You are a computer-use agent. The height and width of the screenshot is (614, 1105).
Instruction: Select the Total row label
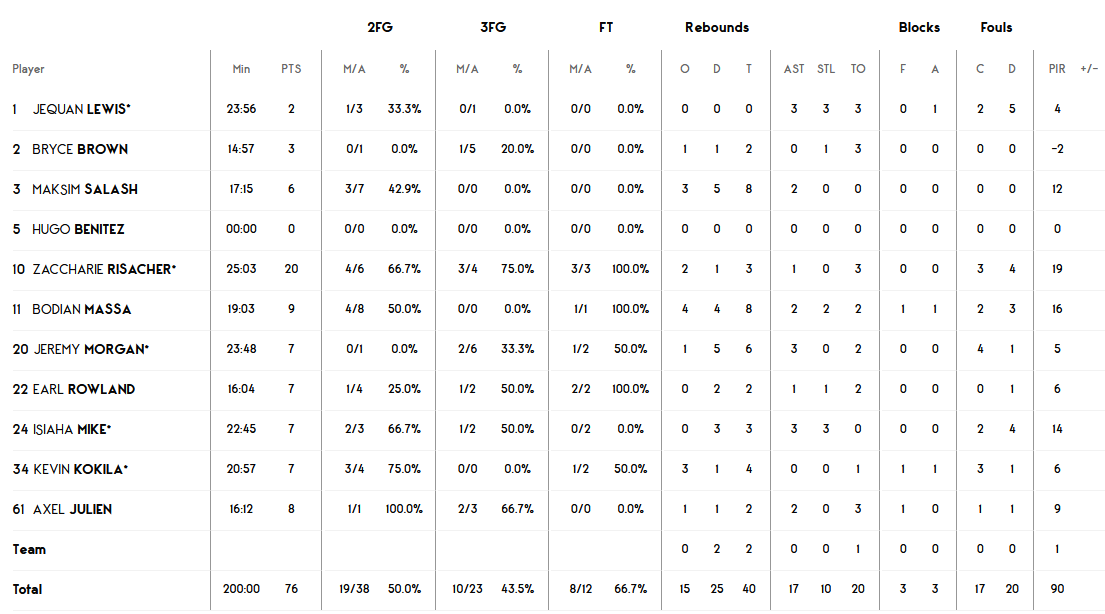pos(27,589)
